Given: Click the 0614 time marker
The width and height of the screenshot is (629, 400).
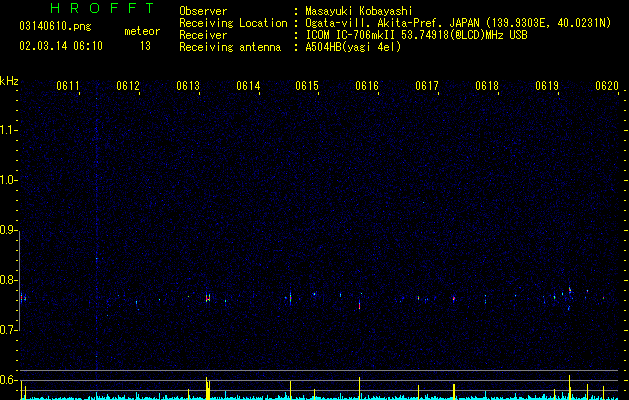Looking at the screenshot, I should pos(248,85).
